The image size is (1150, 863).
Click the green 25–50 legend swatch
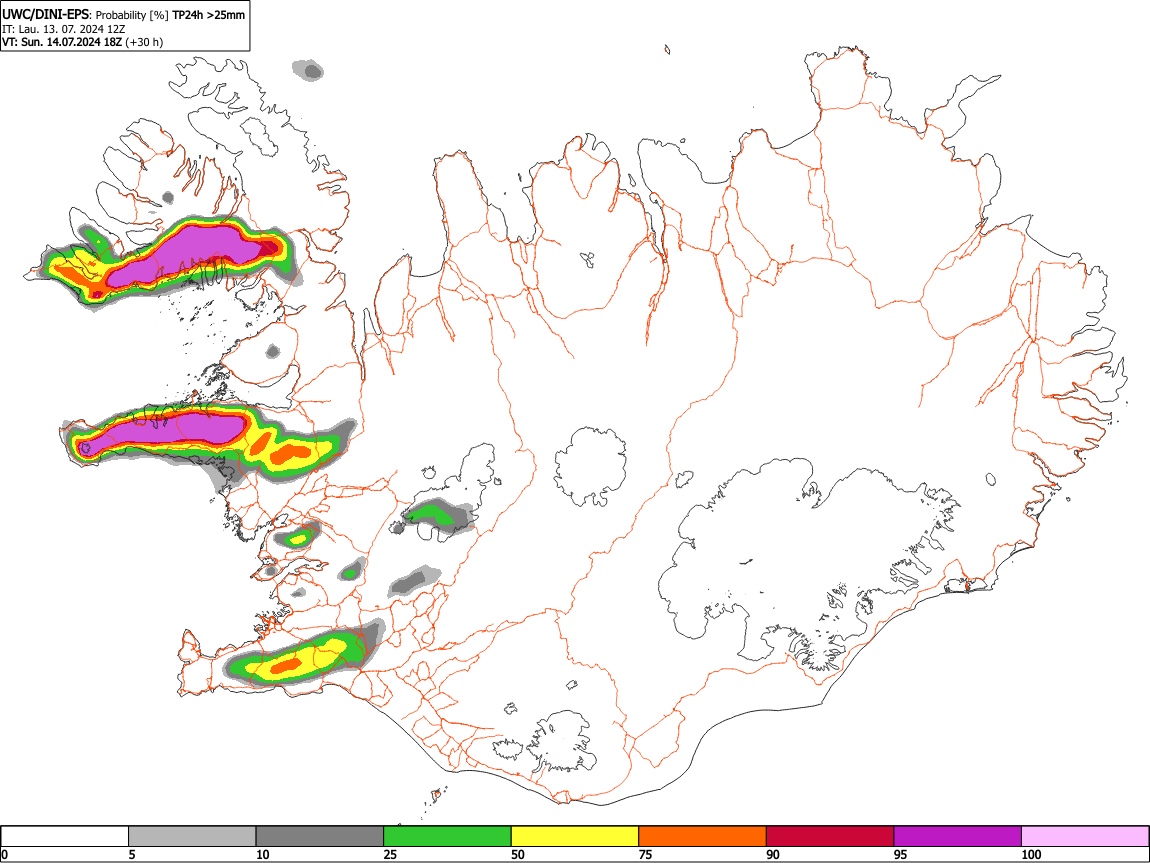447,837
